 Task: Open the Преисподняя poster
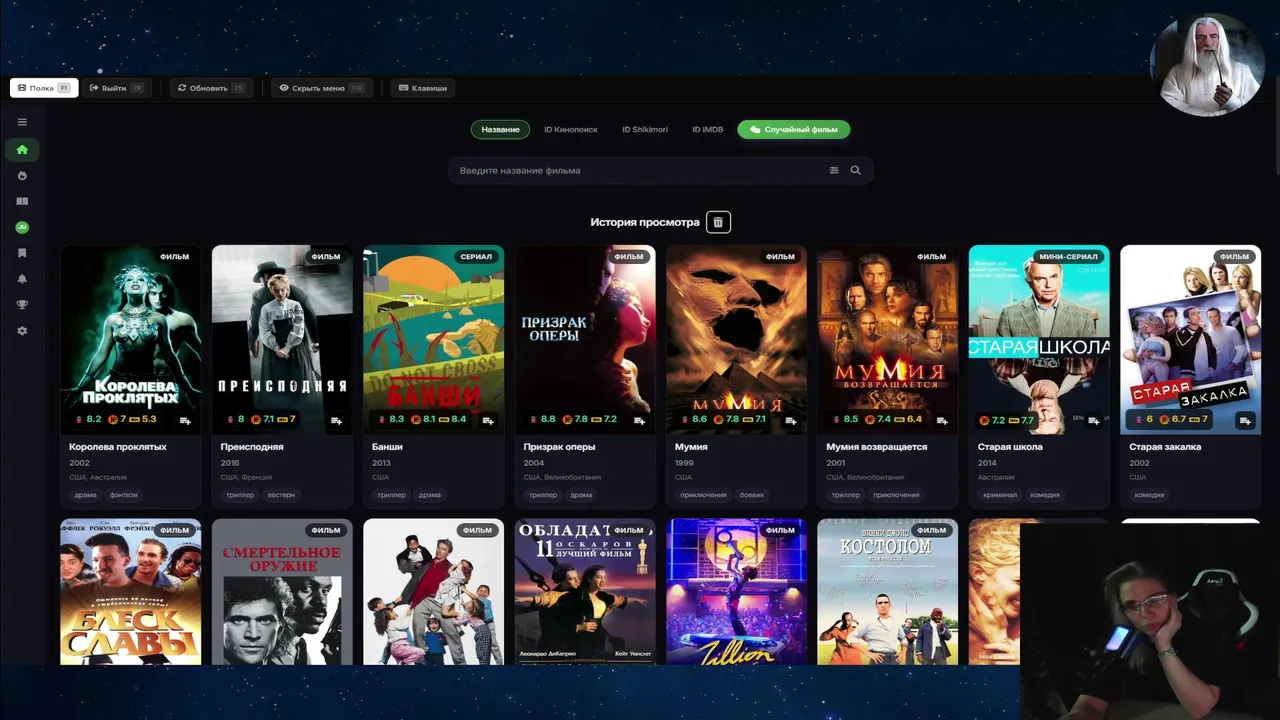click(x=282, y=339)
